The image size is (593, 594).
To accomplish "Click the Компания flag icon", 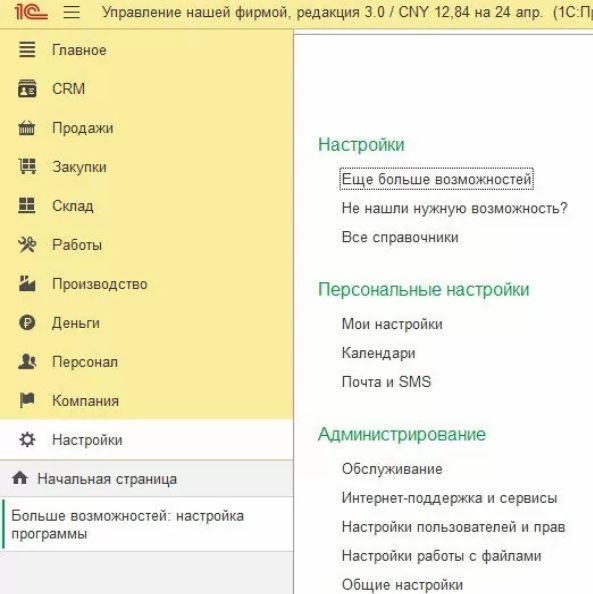I will [x=27, y=400].
